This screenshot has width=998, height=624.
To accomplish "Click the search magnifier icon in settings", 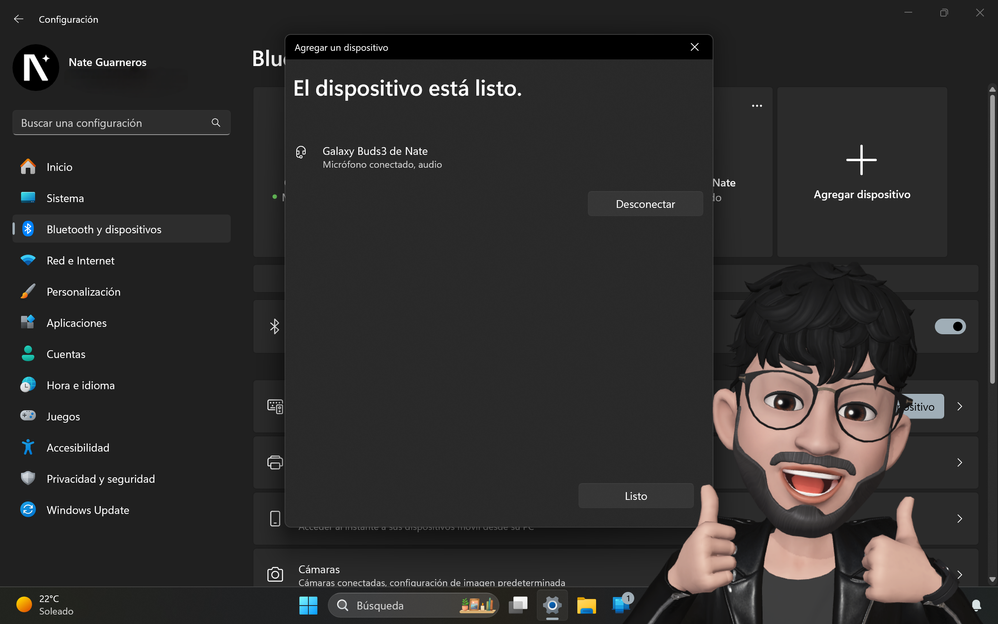I will pos(216,122).
